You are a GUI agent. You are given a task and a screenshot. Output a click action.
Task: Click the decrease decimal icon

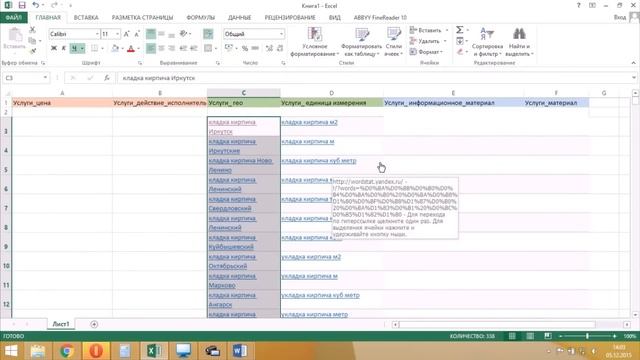pos(280,48)
